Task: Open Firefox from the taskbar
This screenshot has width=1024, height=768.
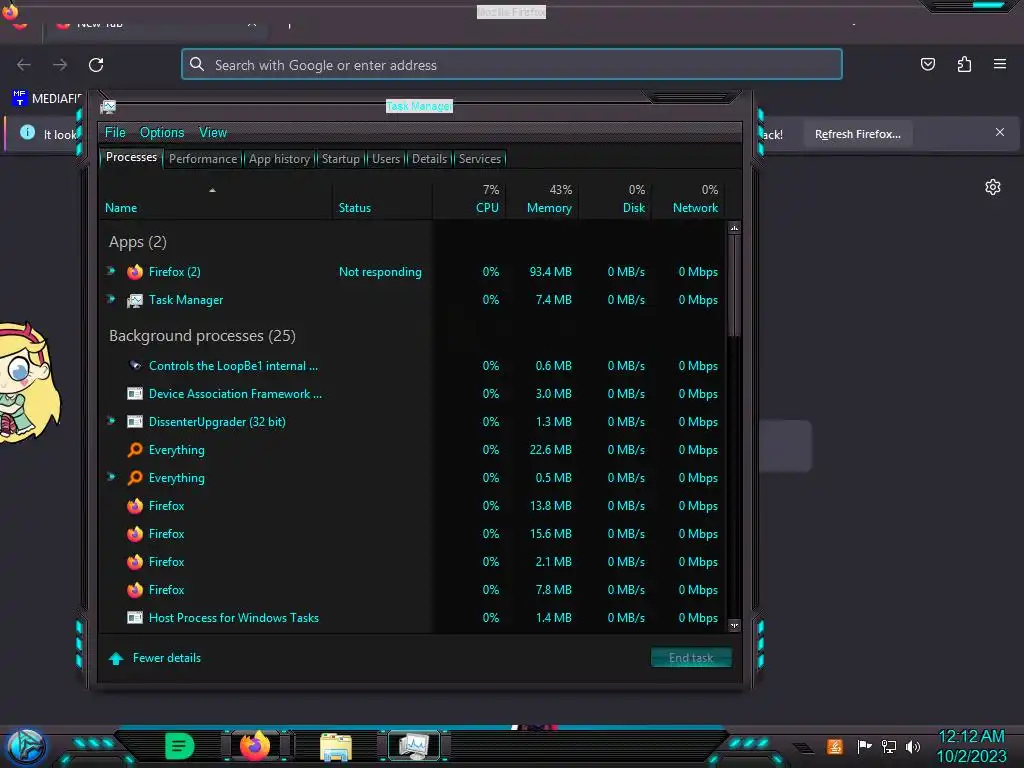Action: coord(255,746)
